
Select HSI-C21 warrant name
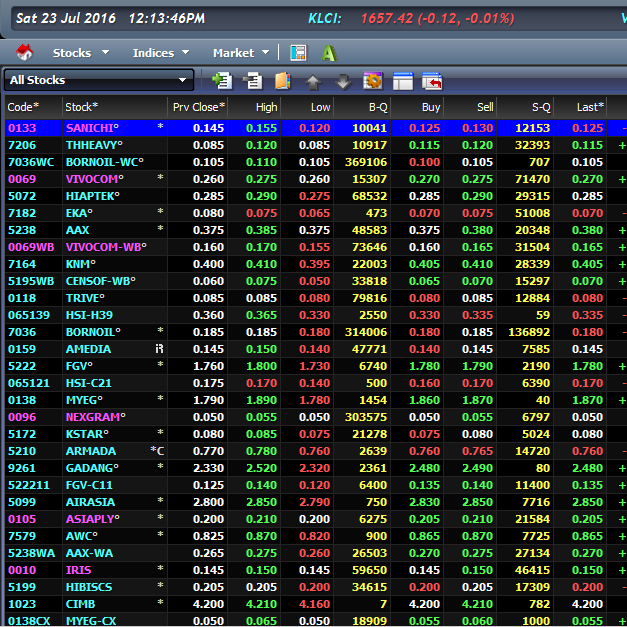point(88,383)
